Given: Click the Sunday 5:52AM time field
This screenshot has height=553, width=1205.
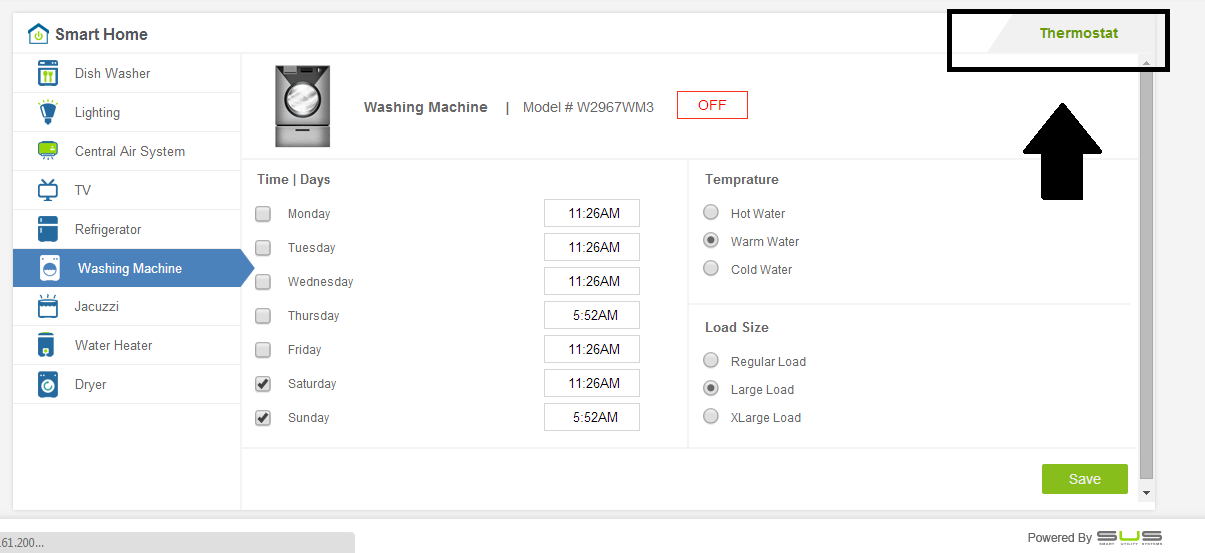Looking at the screenshot, I should point(592,418).
